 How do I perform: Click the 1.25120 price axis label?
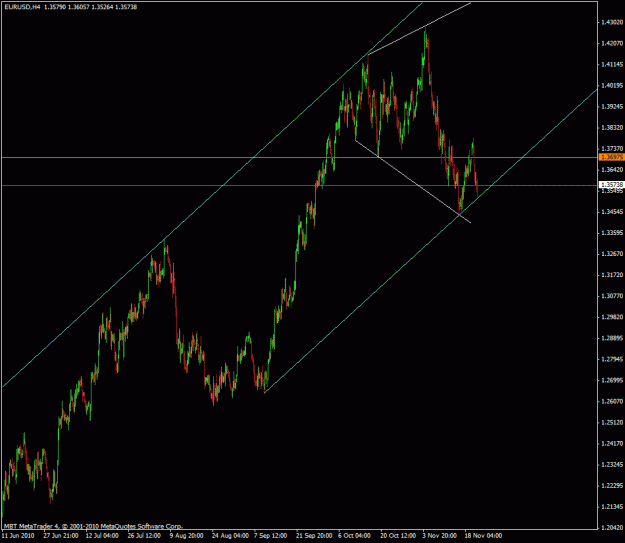tap(612, 423)
